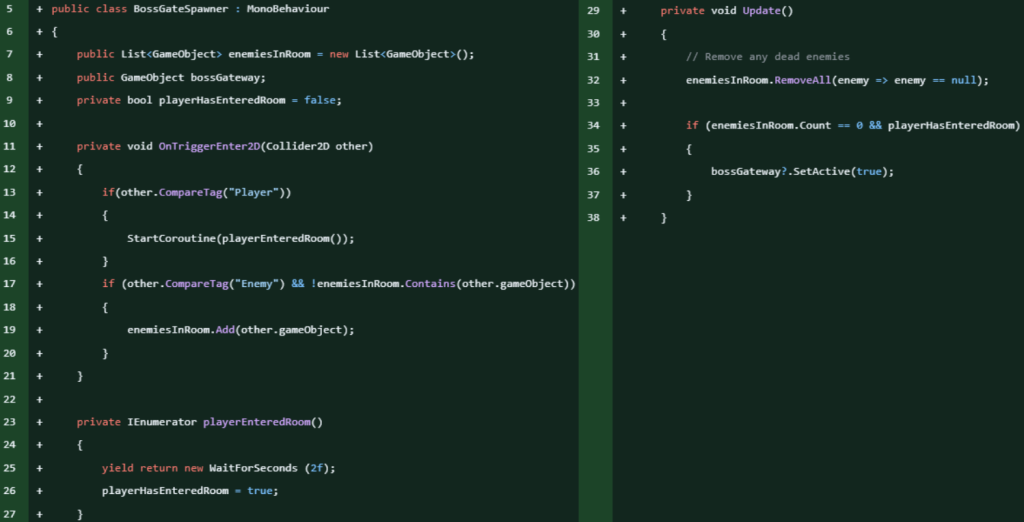Select the class name BossGateSpawner
Viewport: 1024px width, 522px height.
pyautogui.click(x=182, y=9)
